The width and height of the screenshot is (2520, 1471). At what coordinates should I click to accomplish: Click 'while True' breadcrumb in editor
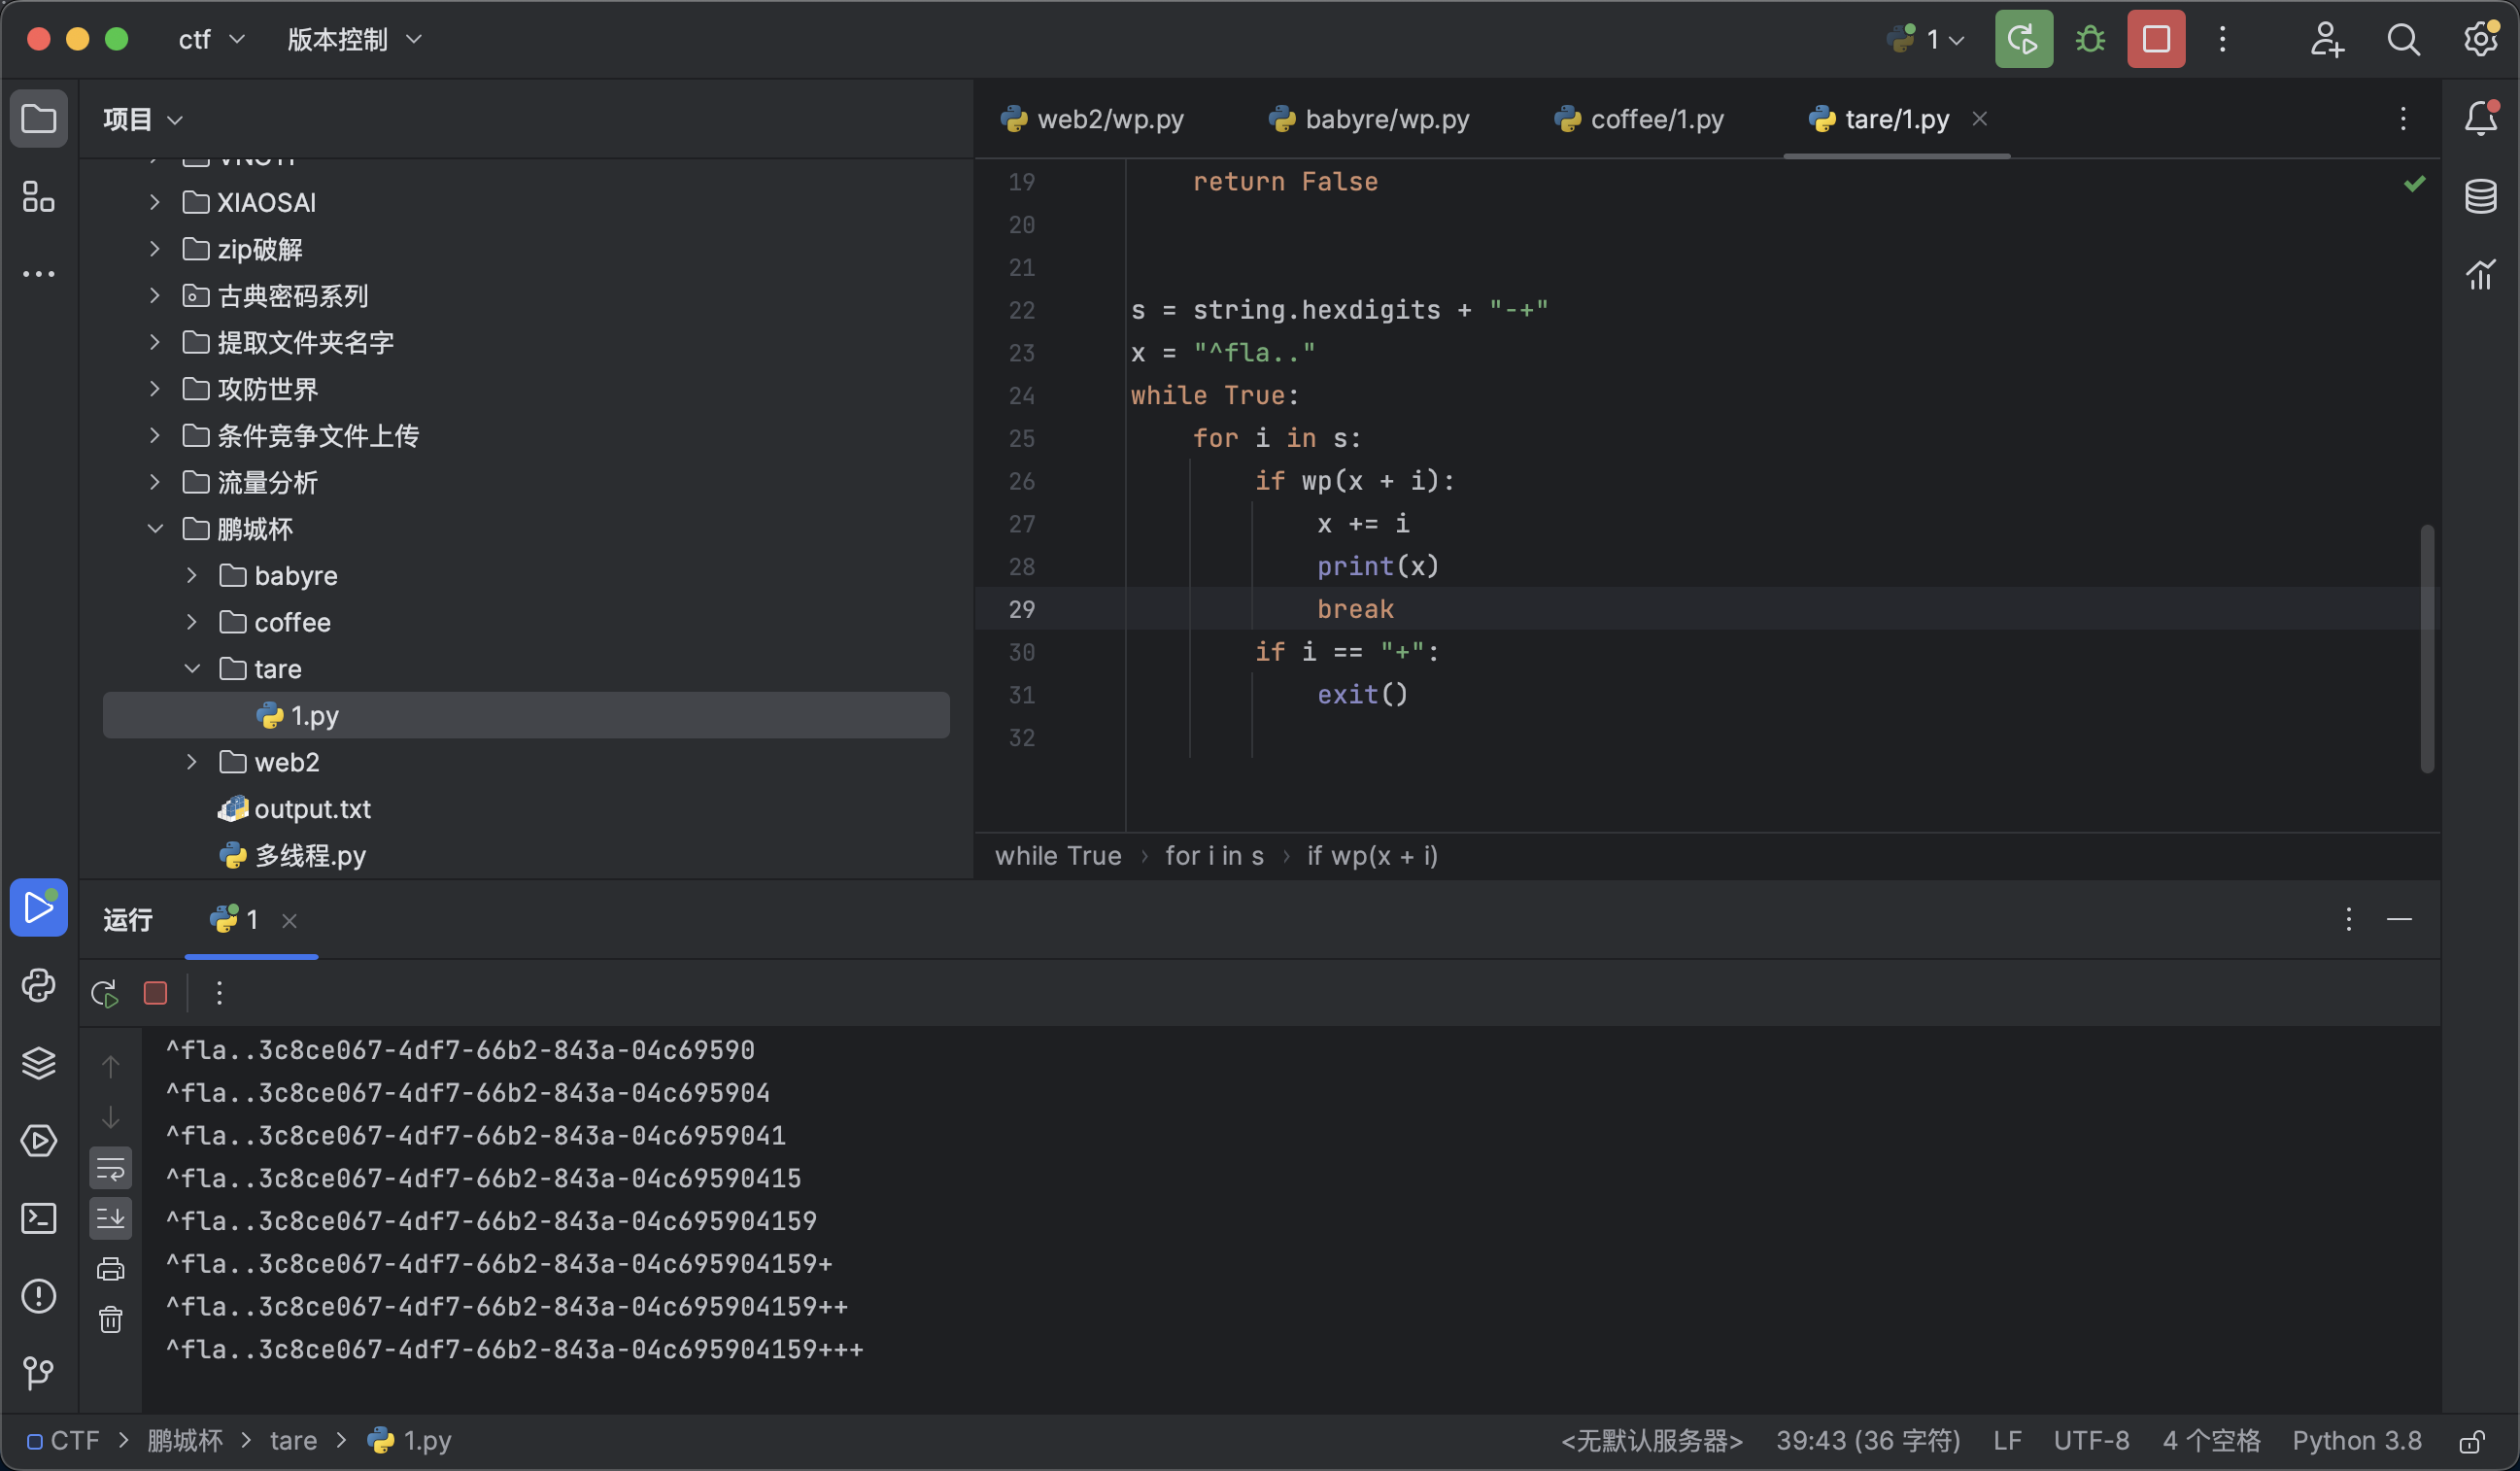[x=1058, y=856]
